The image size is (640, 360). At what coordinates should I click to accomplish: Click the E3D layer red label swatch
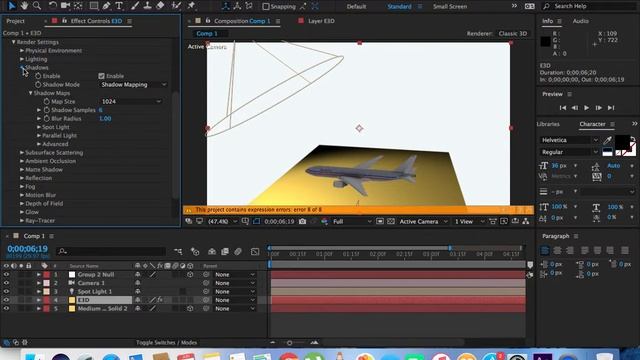pyautogui.click(x=47, y=300)
